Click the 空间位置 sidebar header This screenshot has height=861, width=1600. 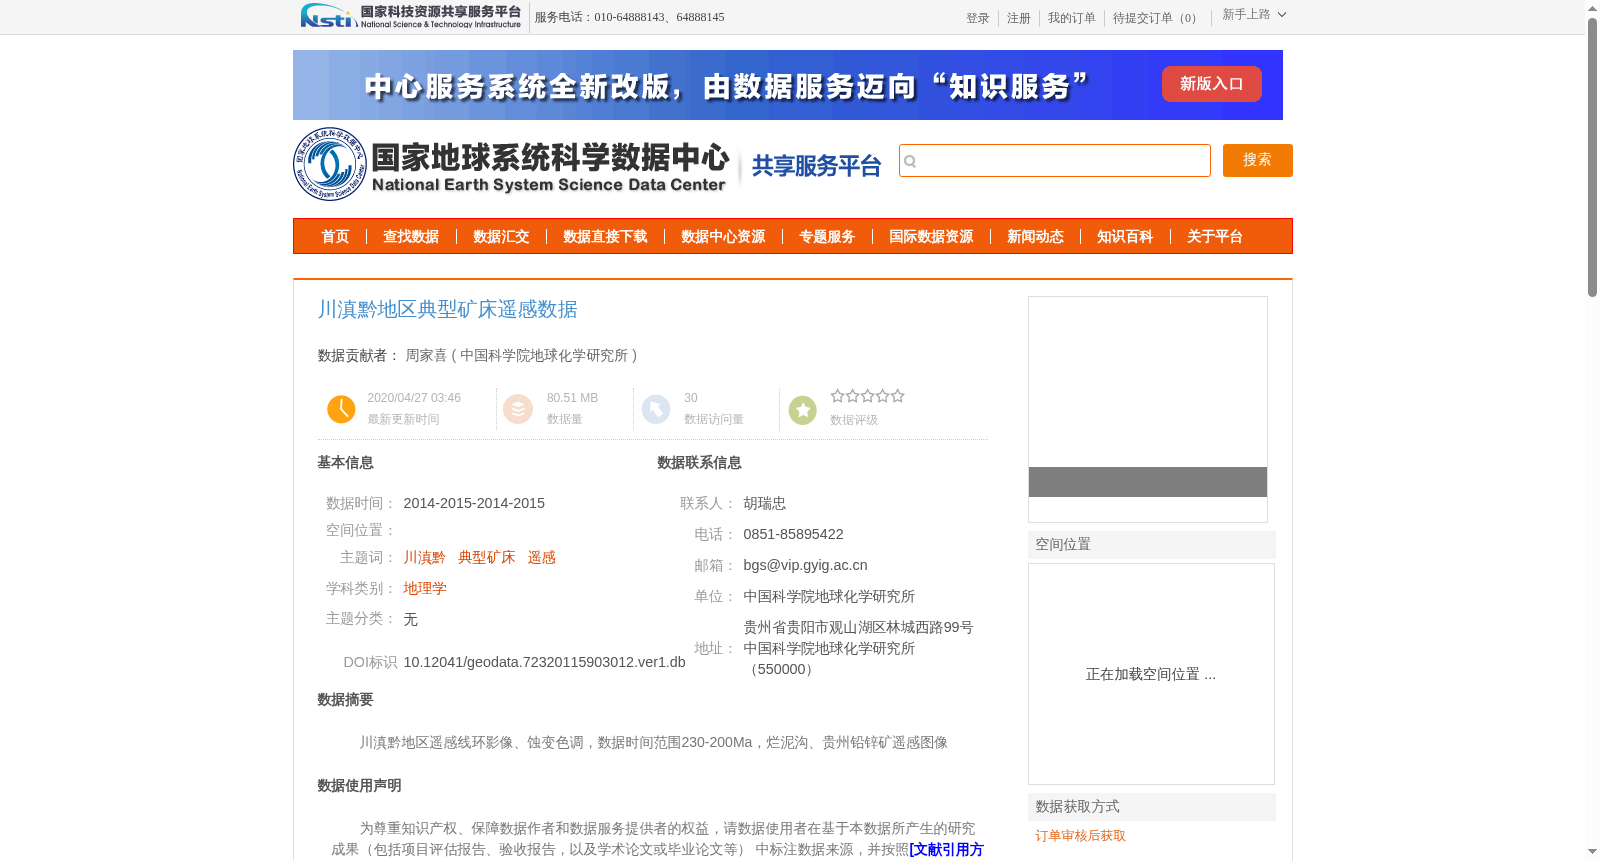tap(1152, 545)
